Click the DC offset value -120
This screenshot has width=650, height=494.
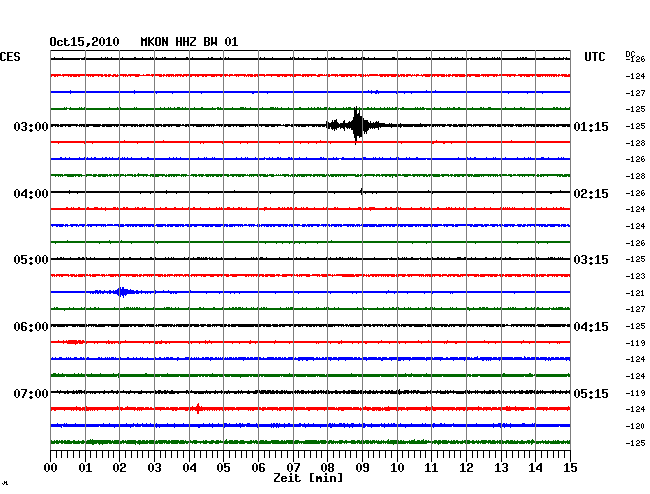tap(635, 426)
